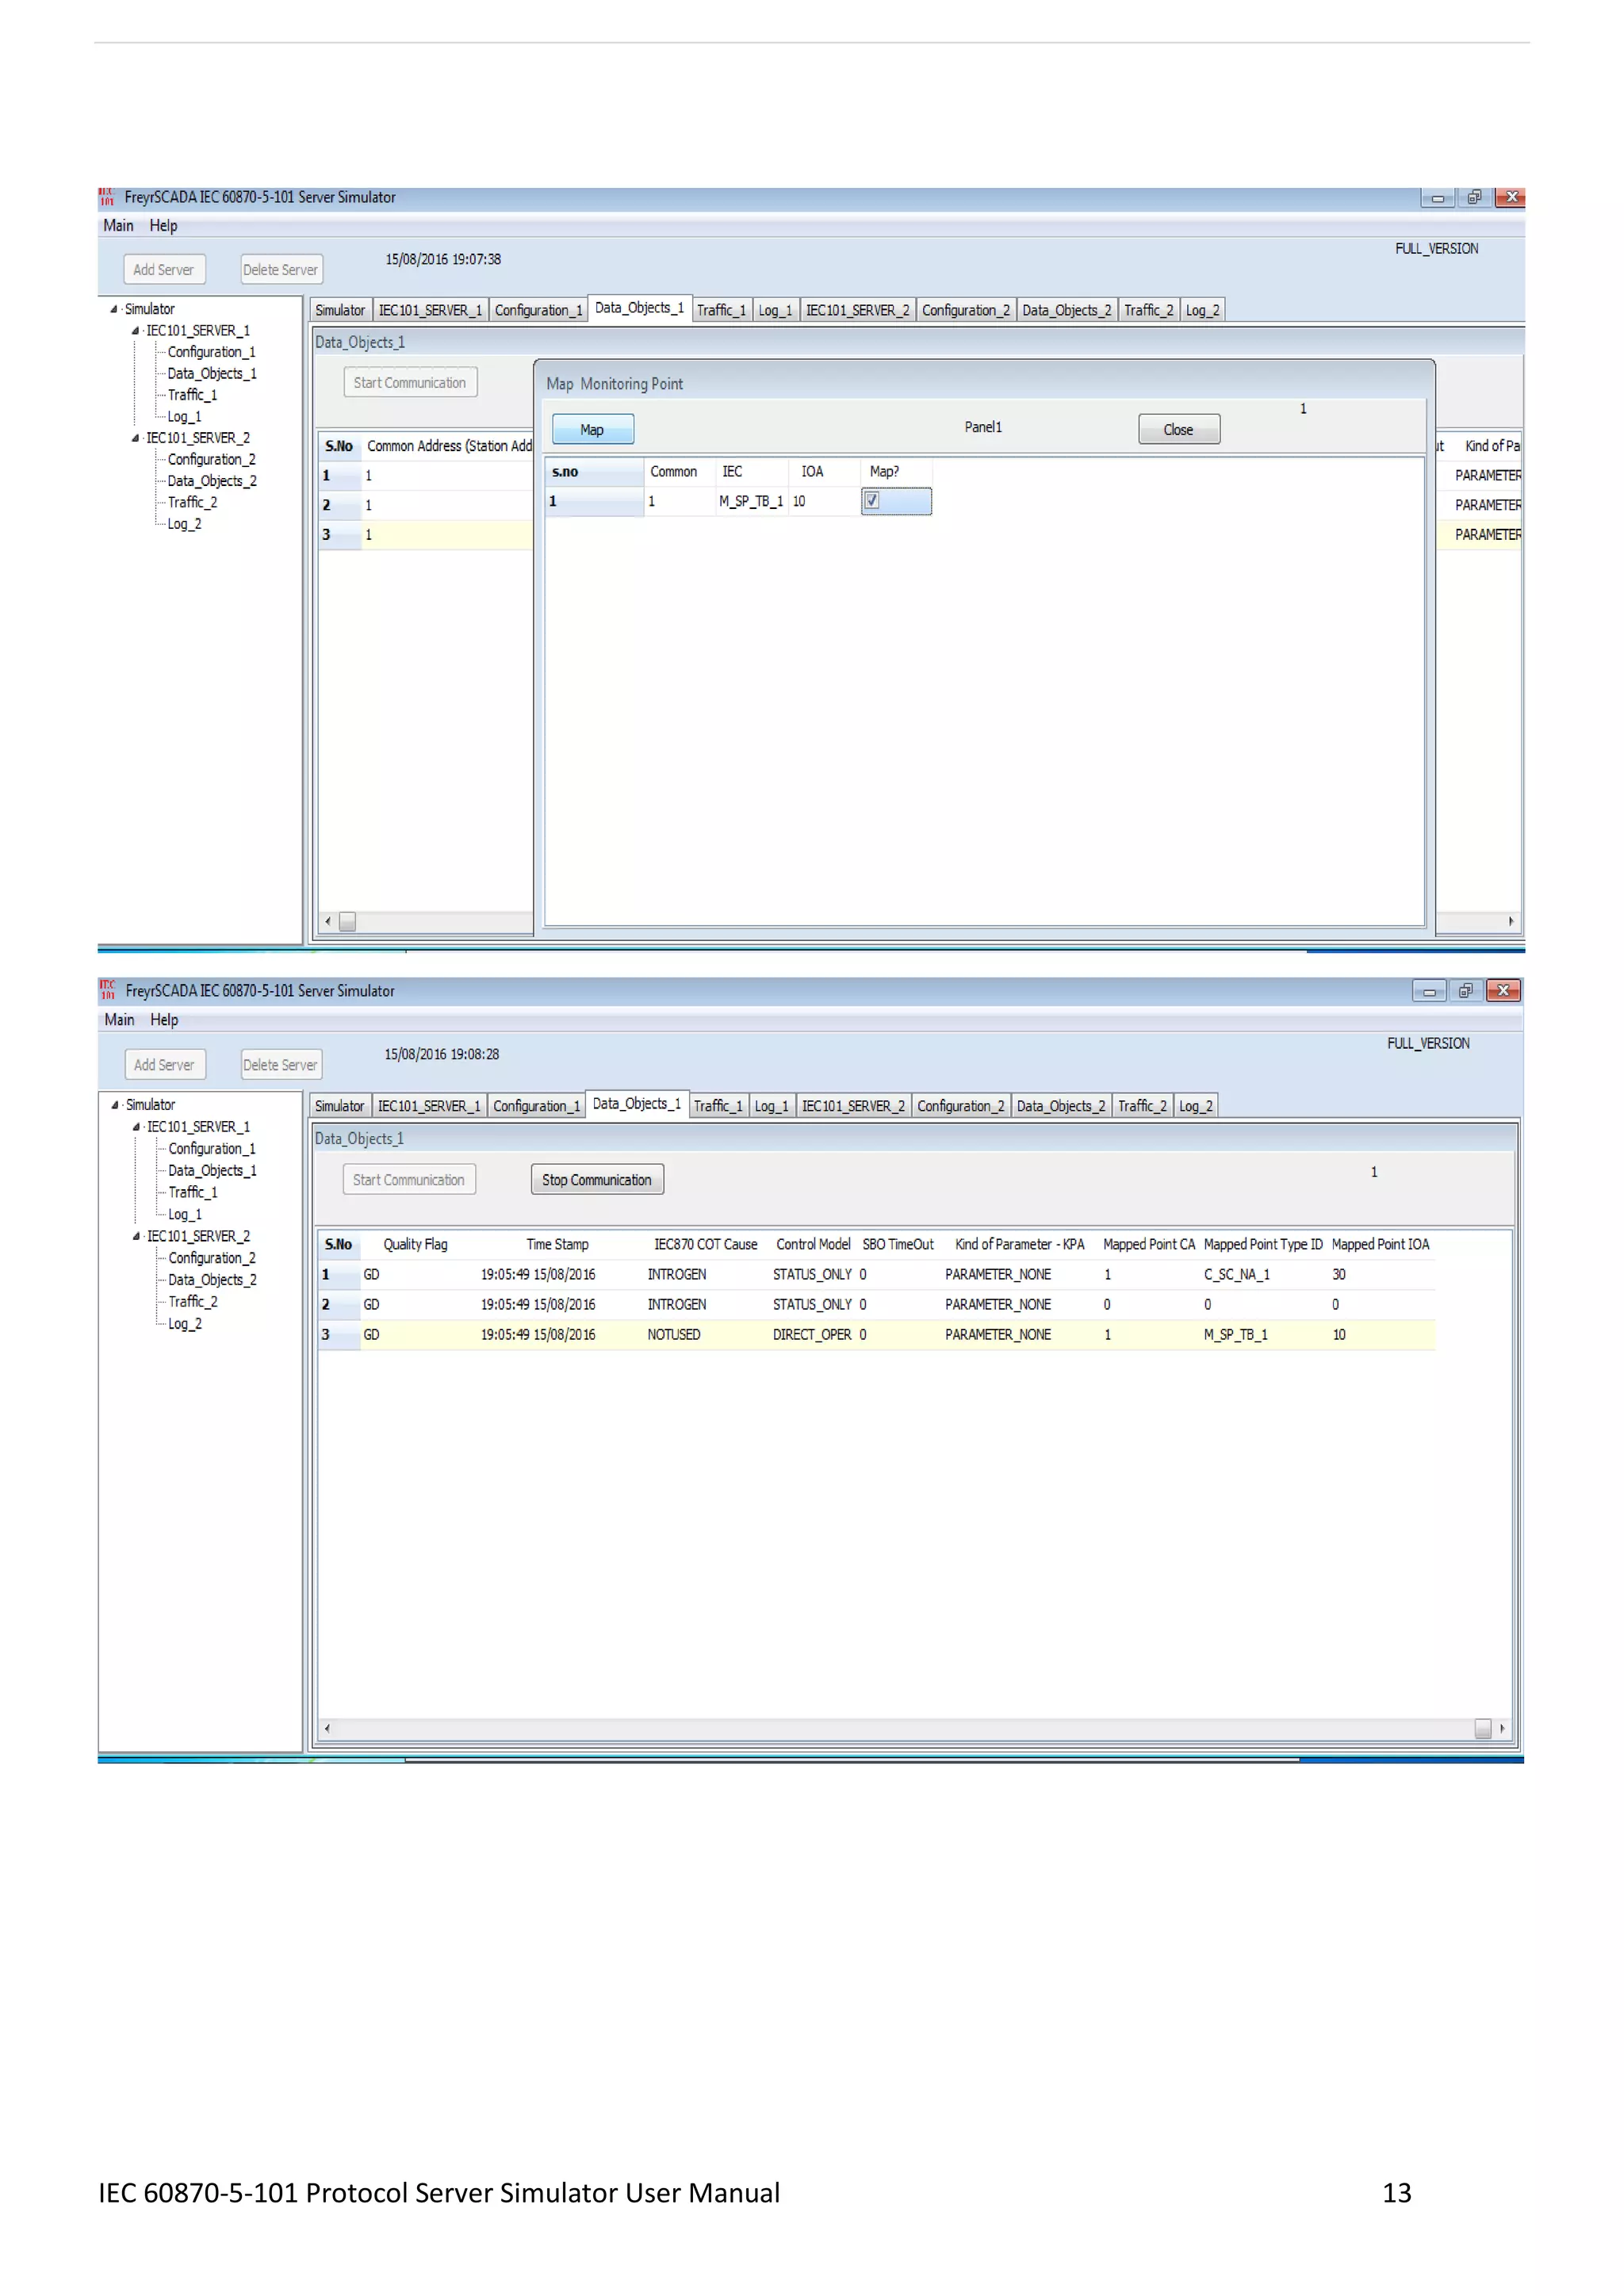Open the Help menu in the lower window
This screenshot has width=1624, height=2296.
pos(164,1020)
